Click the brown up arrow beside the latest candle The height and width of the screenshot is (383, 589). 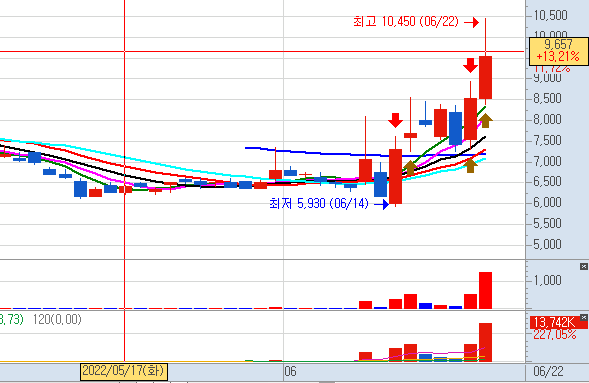(x=485, y=121)
